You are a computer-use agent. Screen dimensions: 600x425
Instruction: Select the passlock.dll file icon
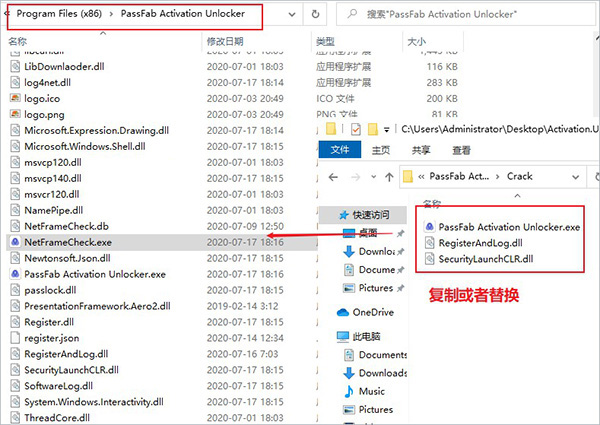click(x=15, y=290)
